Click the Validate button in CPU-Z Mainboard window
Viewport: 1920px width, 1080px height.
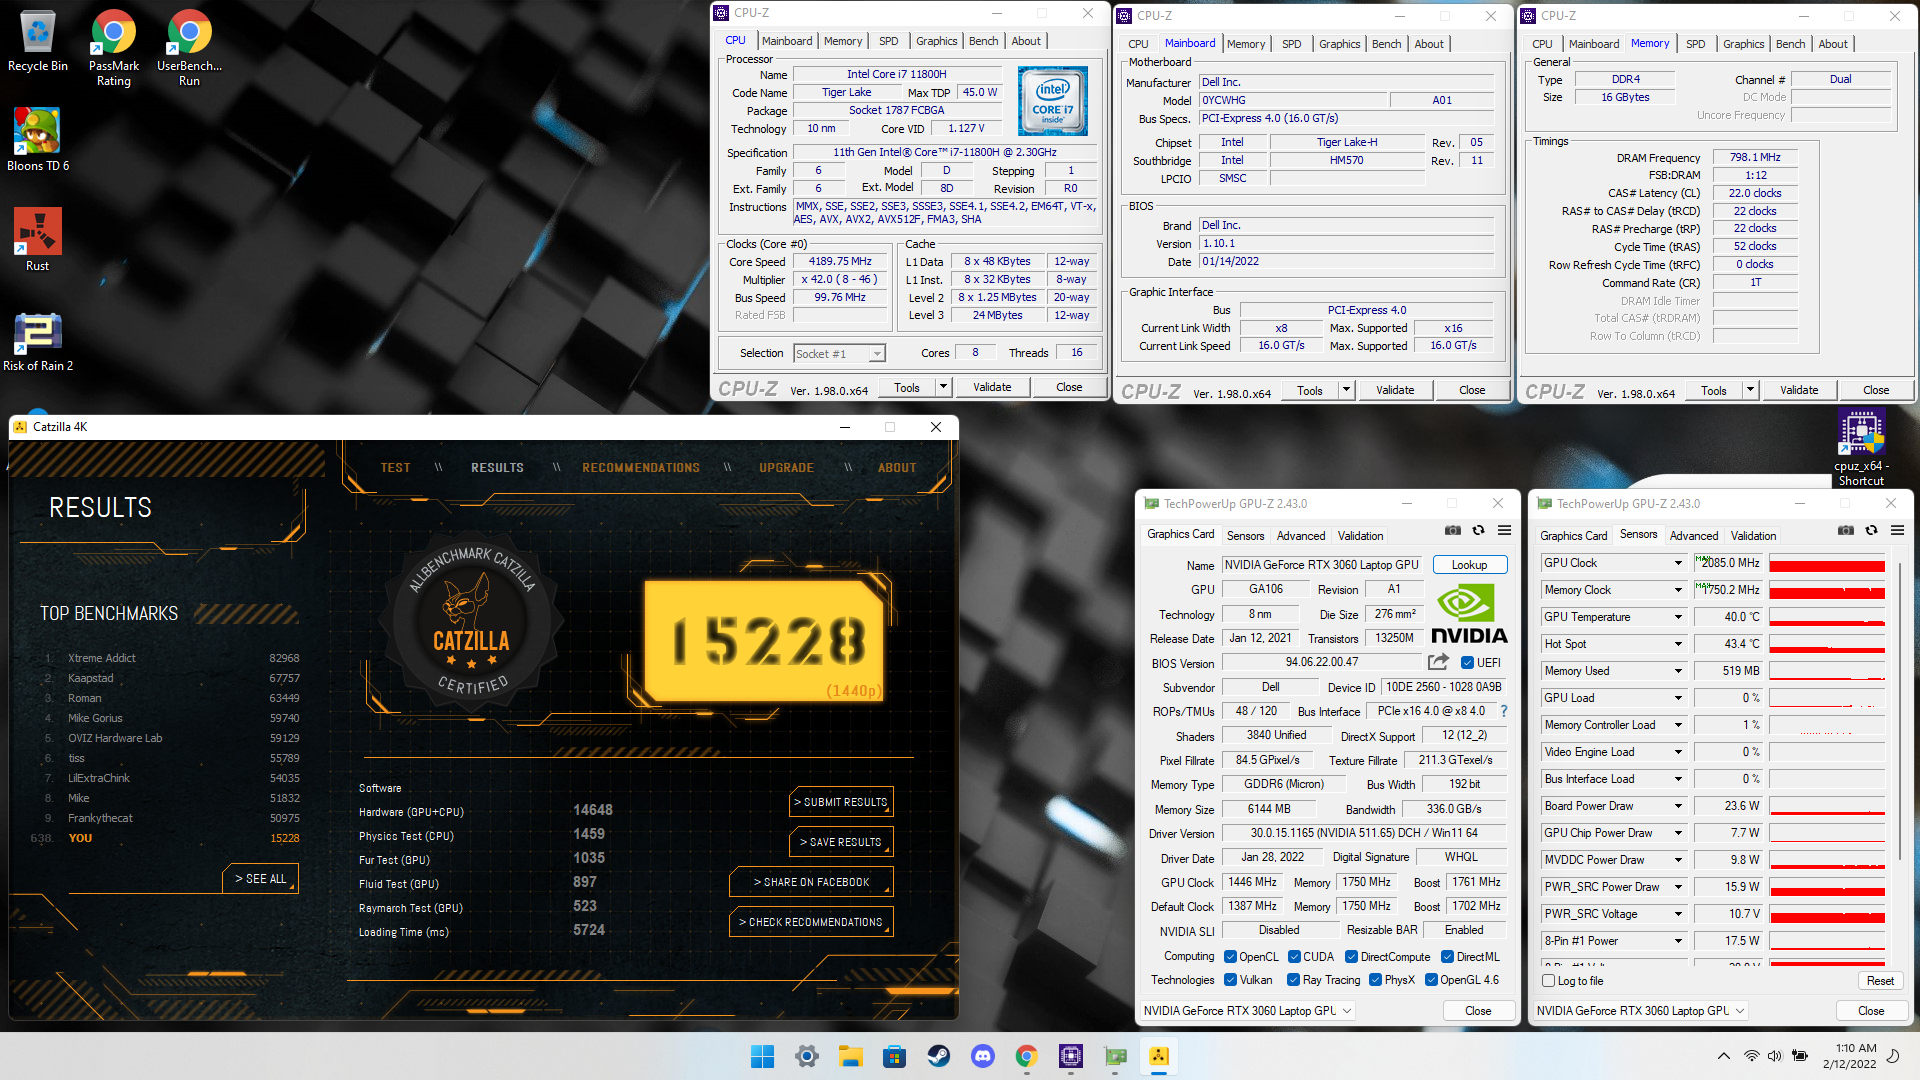[x=1394, y=390]
